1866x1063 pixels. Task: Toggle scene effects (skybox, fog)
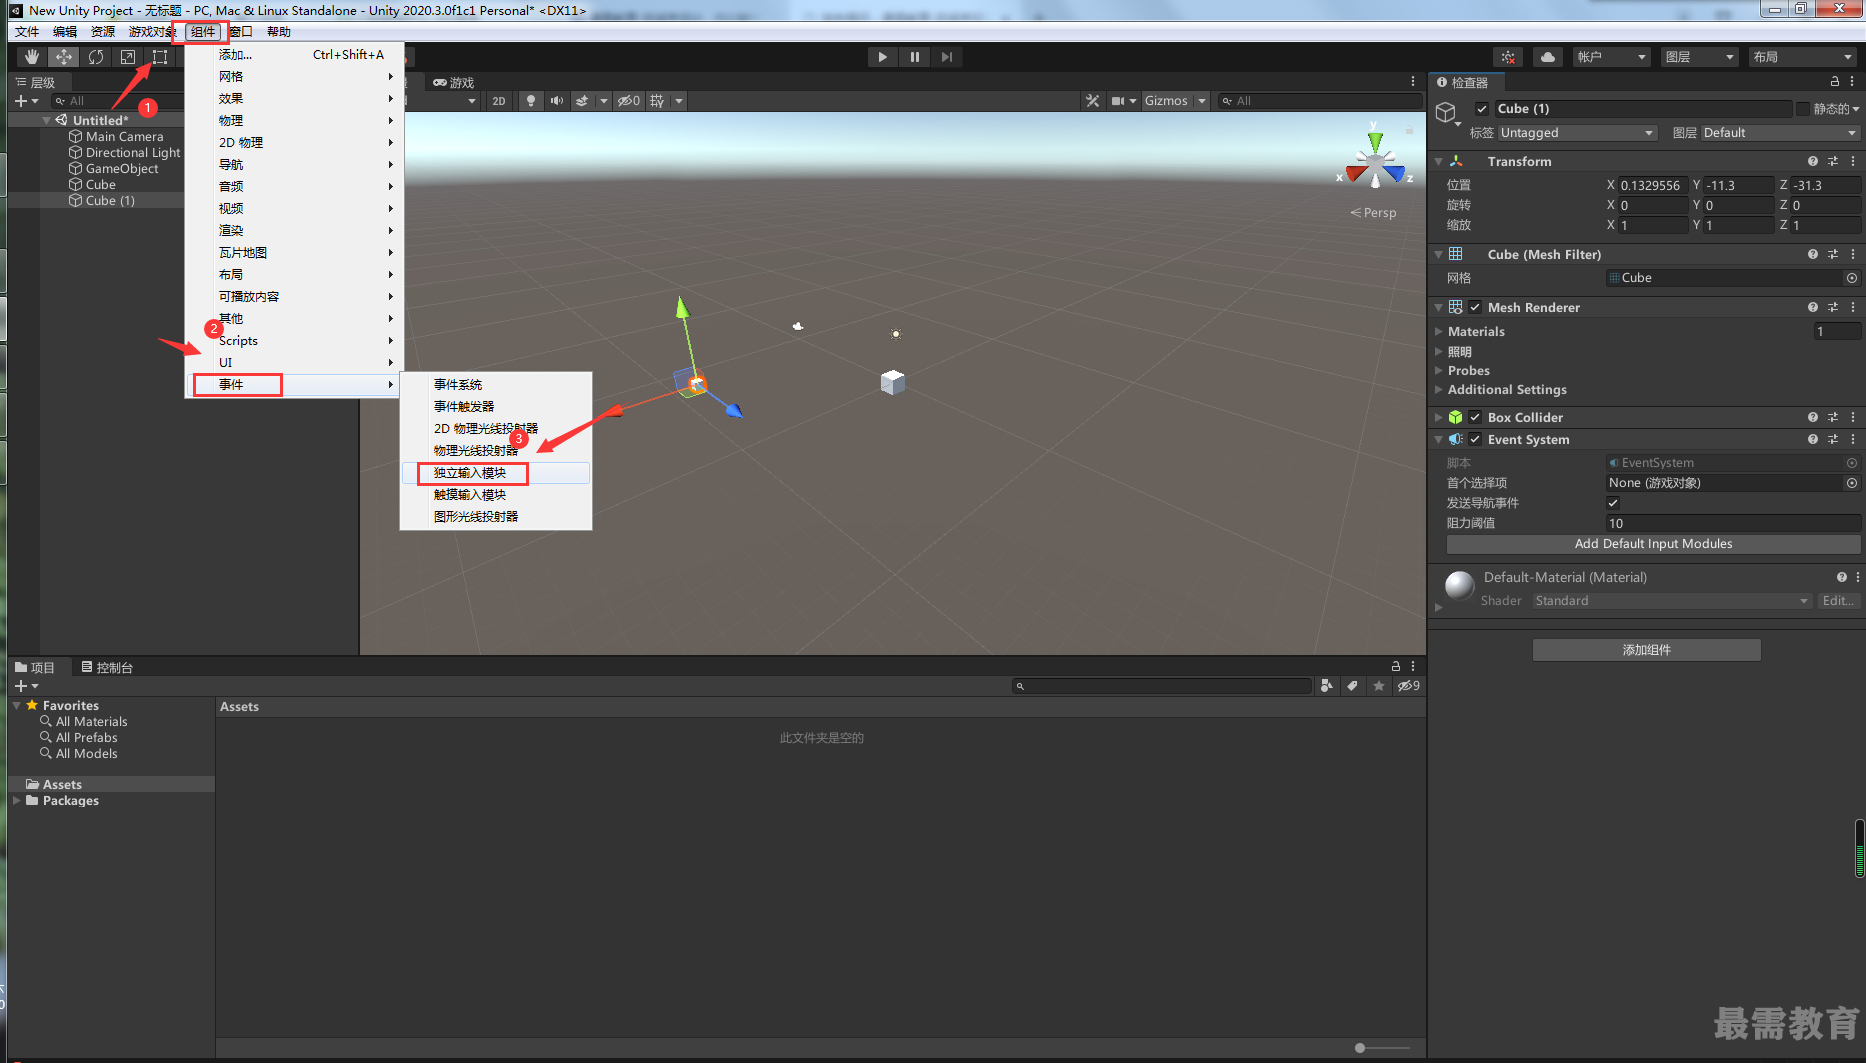click(x=582, y=101)
